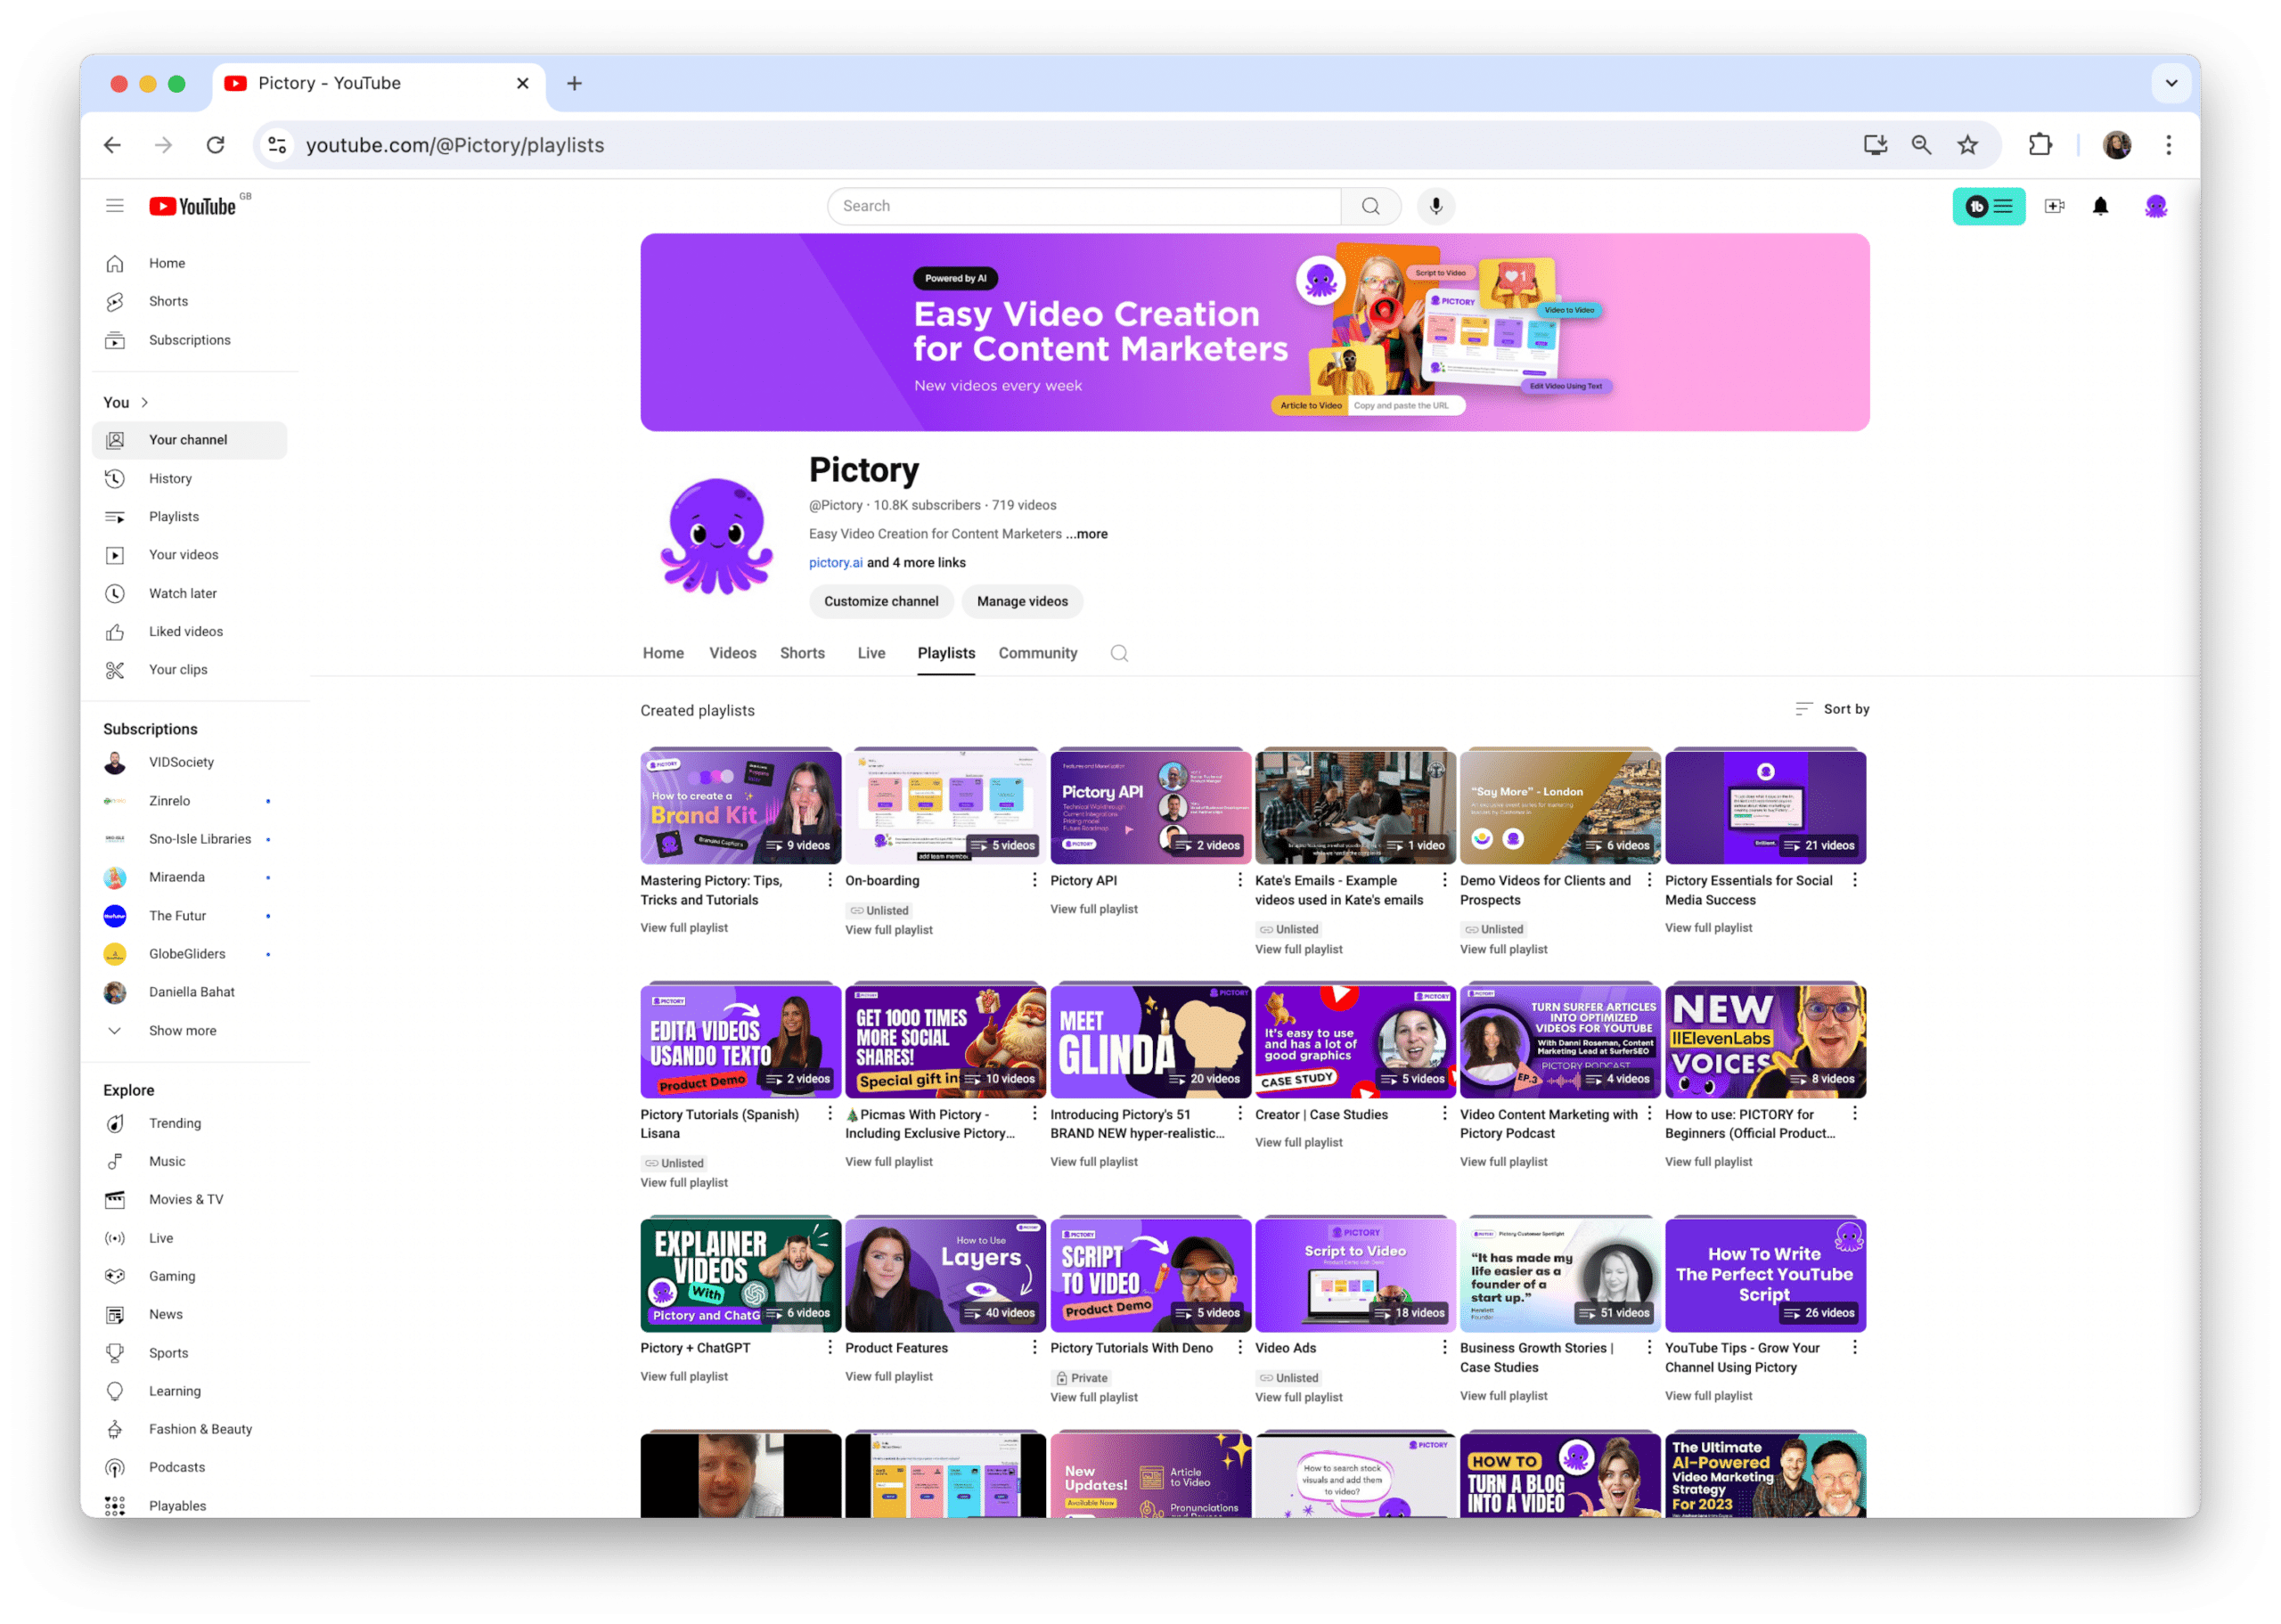Click the install app icon in address bar
This screenshot has width=2281, height=1624.
click(x=1875, y=145)
